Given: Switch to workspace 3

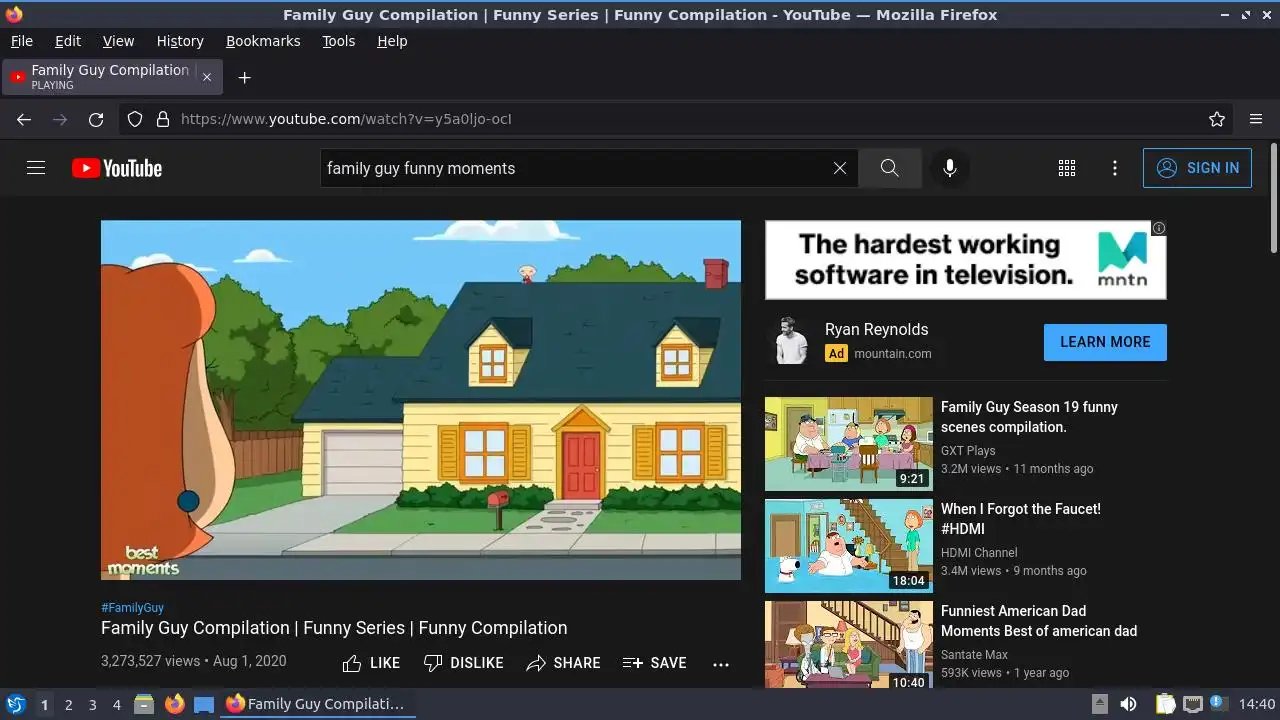Looking at the screenshot, I should click(x=92, y=705).
